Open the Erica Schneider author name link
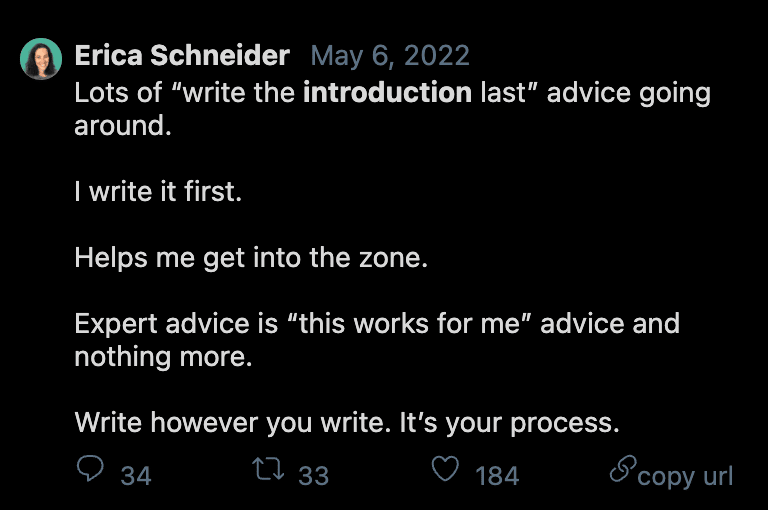 [182, 55]
